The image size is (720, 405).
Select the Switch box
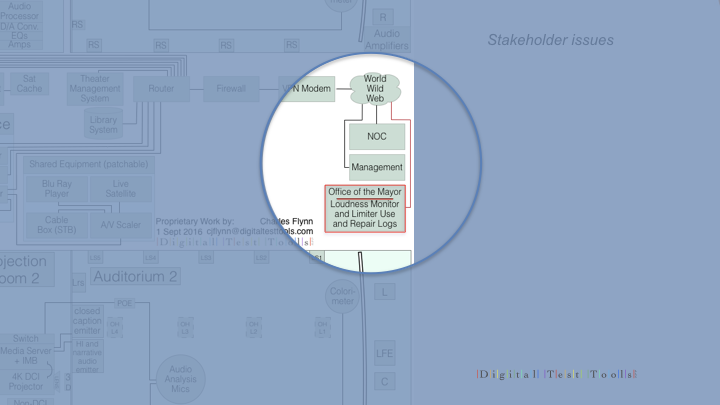click(26, 339)
